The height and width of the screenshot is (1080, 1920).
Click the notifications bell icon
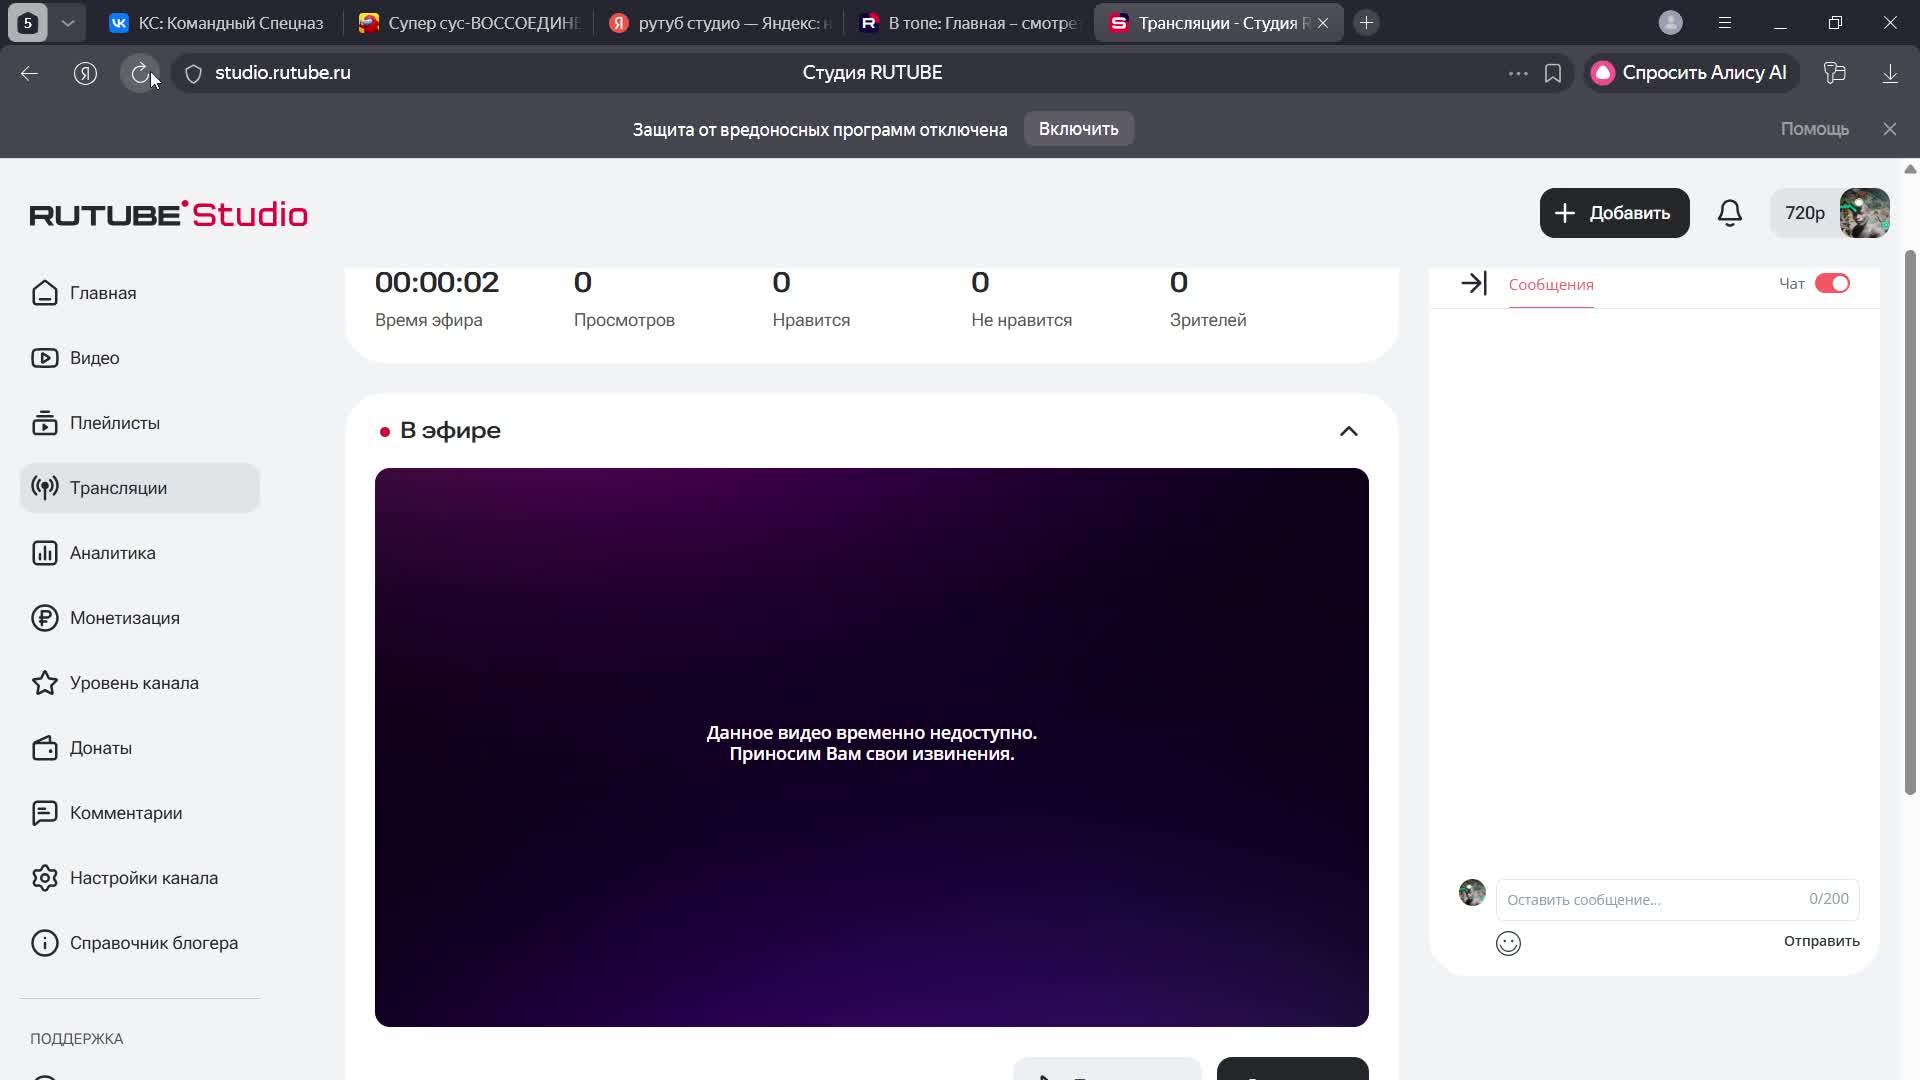tap(1729, 213)
